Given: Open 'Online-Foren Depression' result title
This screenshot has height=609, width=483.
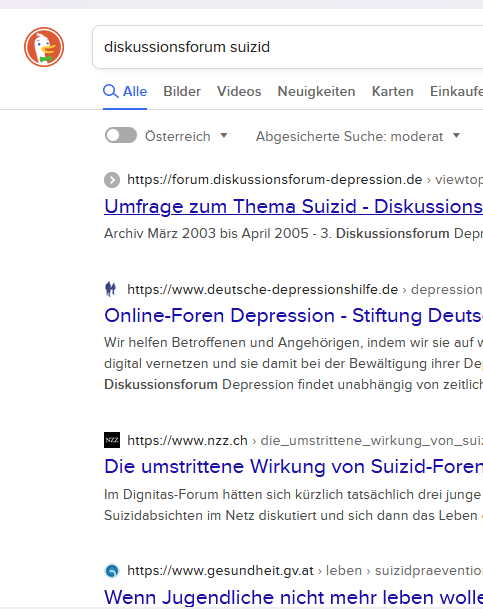Looking at the screenshot, I should (294, 315).
